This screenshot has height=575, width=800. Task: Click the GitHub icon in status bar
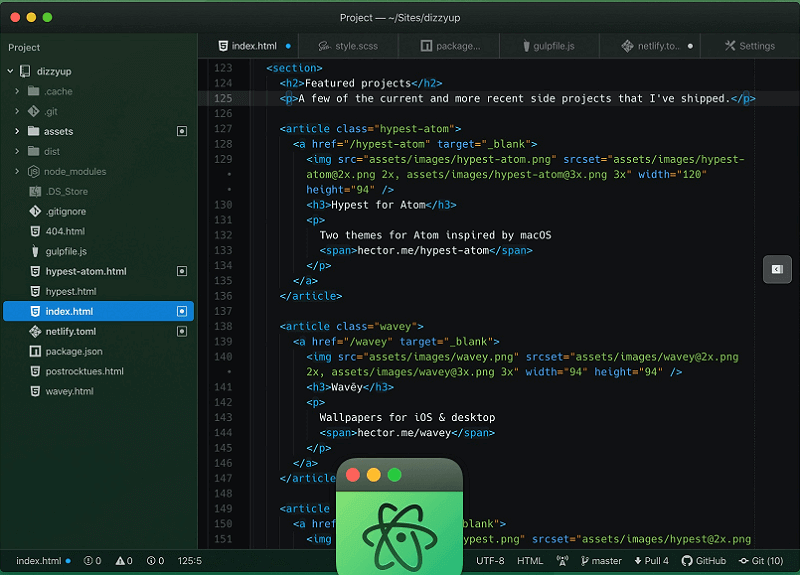(687, 561)
